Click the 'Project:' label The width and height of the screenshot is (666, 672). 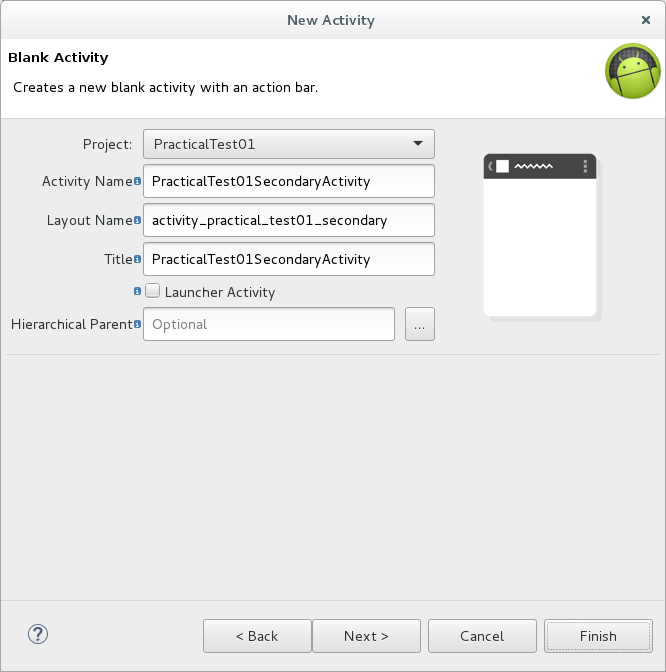point(108,144)
